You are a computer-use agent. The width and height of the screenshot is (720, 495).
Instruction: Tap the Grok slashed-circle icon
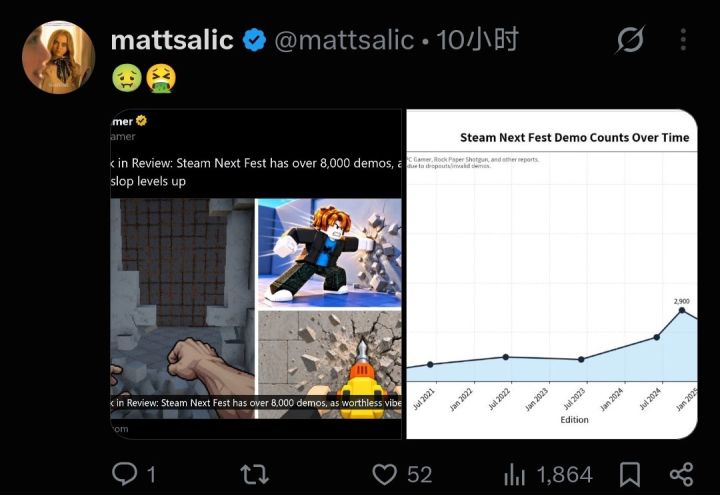[x=630, y=39]
